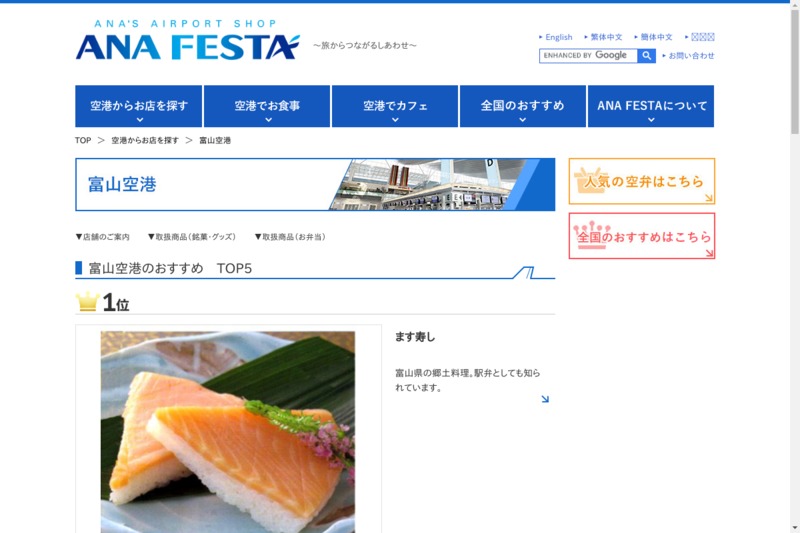
Task: Open the ANA FESTAについて navigation menu
Action: (651, 106)
